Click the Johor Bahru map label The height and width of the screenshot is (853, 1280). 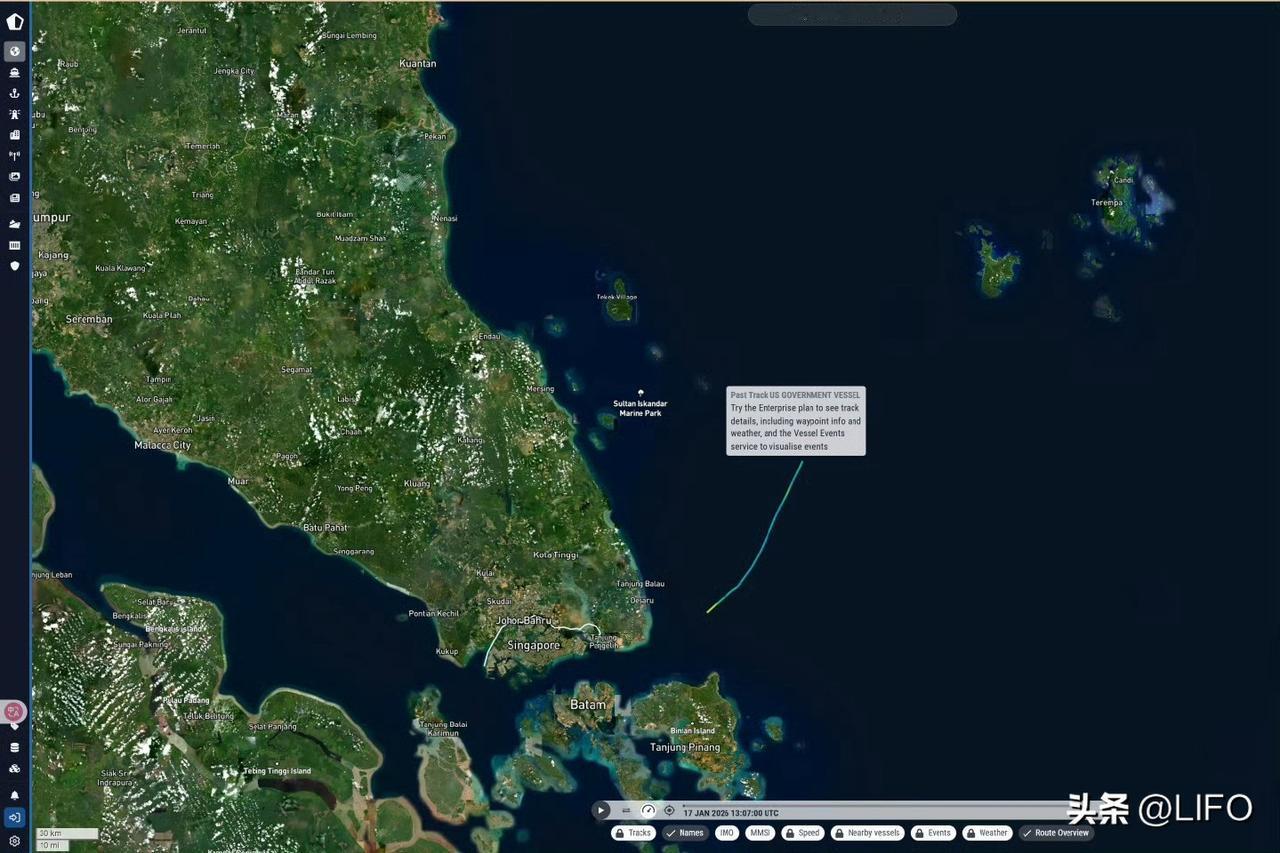[x=524, y=621]
